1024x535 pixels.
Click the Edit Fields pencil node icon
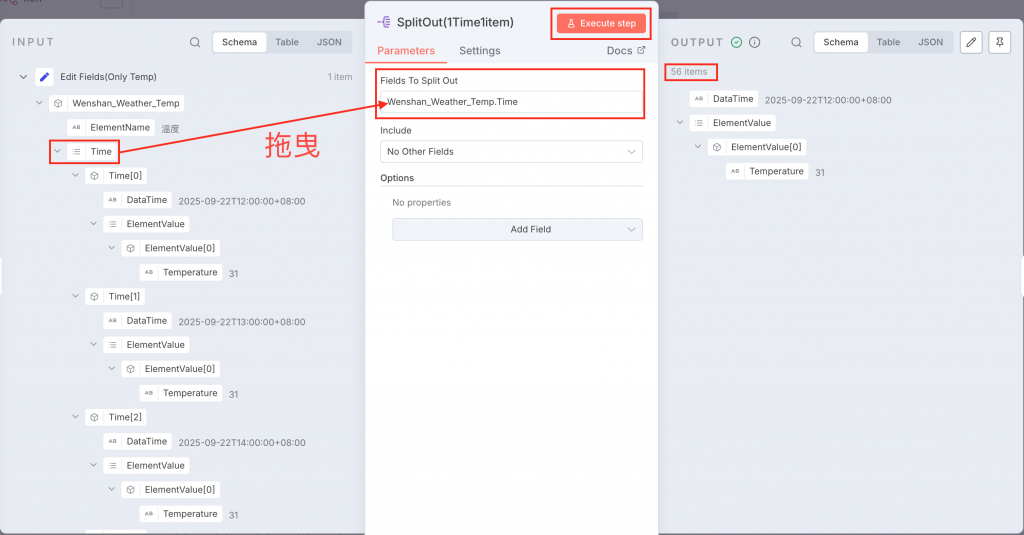(x=44, y=77)
